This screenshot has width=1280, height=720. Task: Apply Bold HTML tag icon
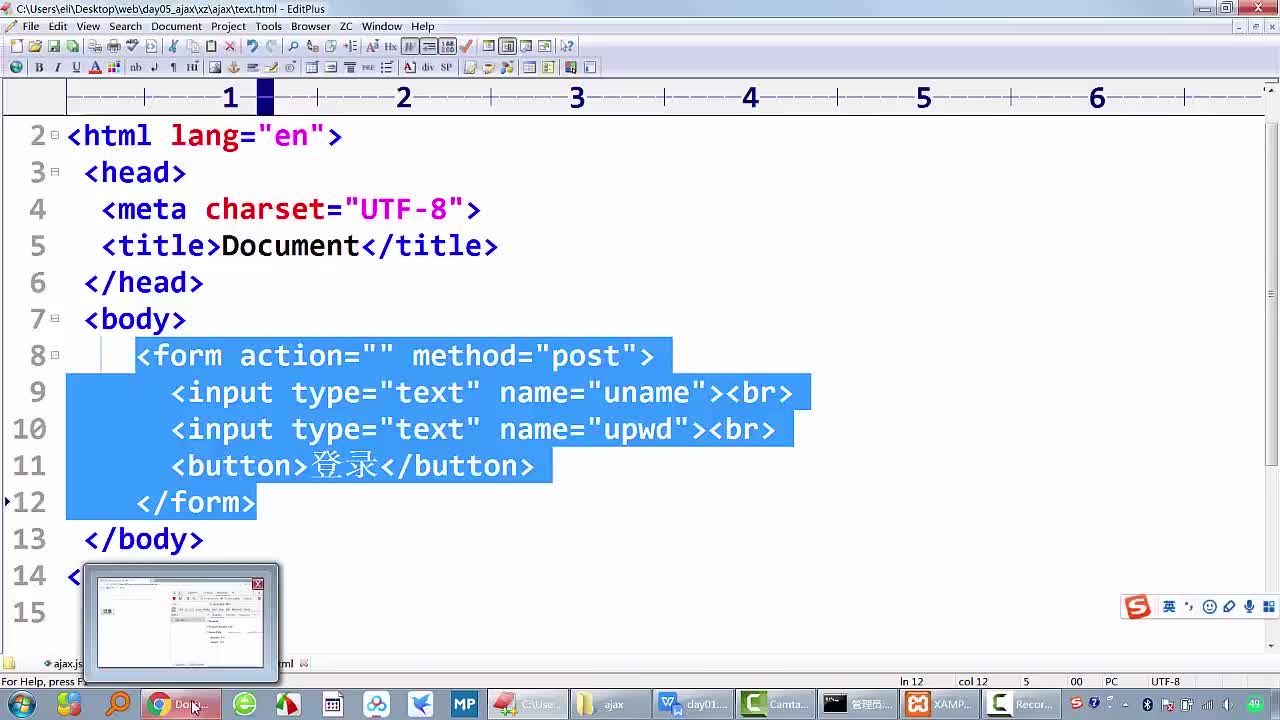pos(39,67)
